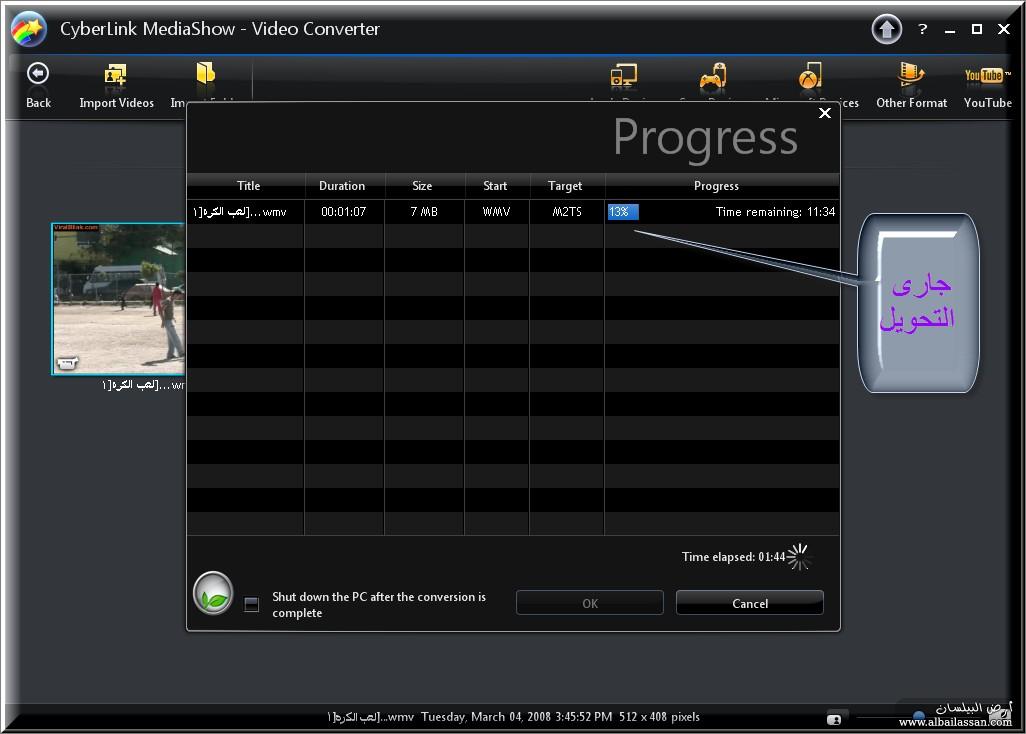Click the M2TS target format cell

567,212
